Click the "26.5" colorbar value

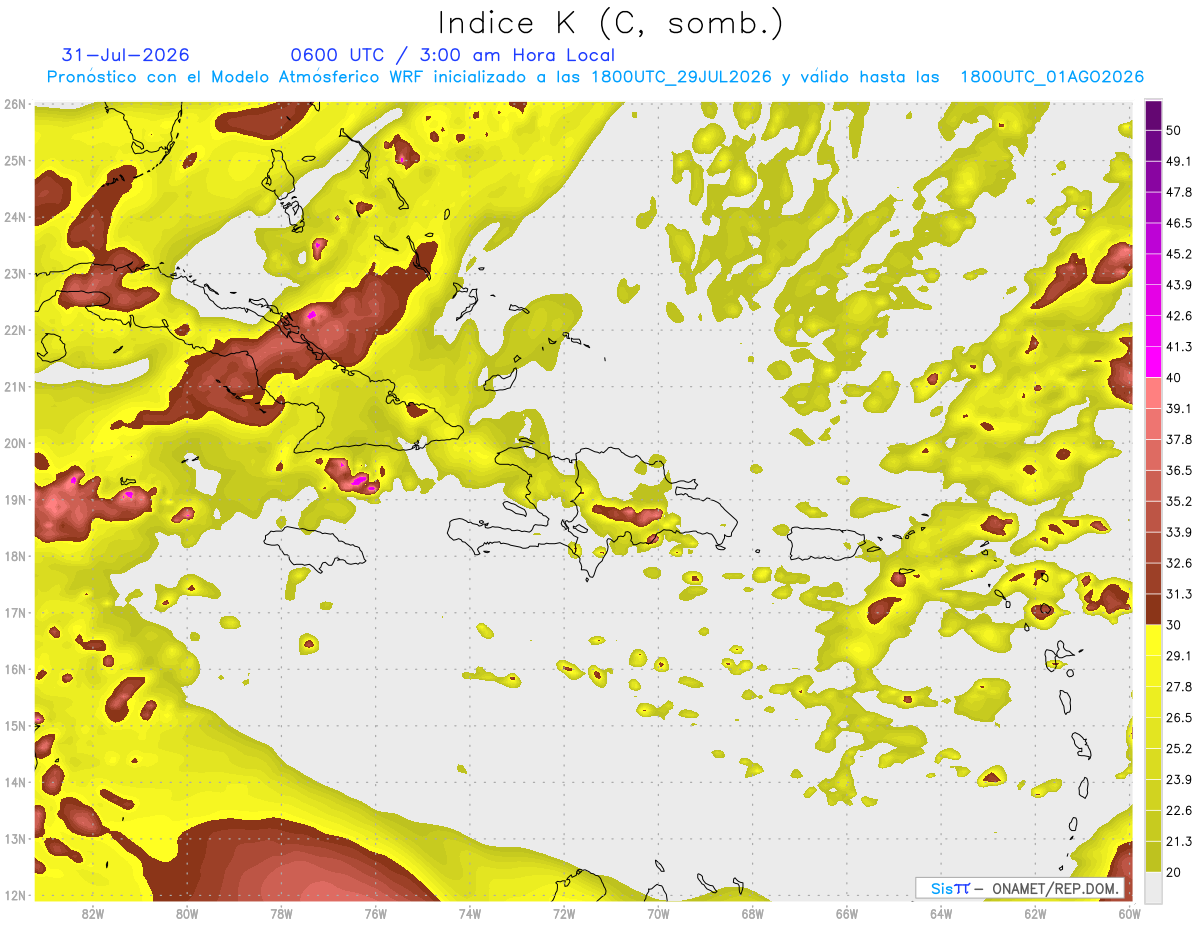[1180, 718]
